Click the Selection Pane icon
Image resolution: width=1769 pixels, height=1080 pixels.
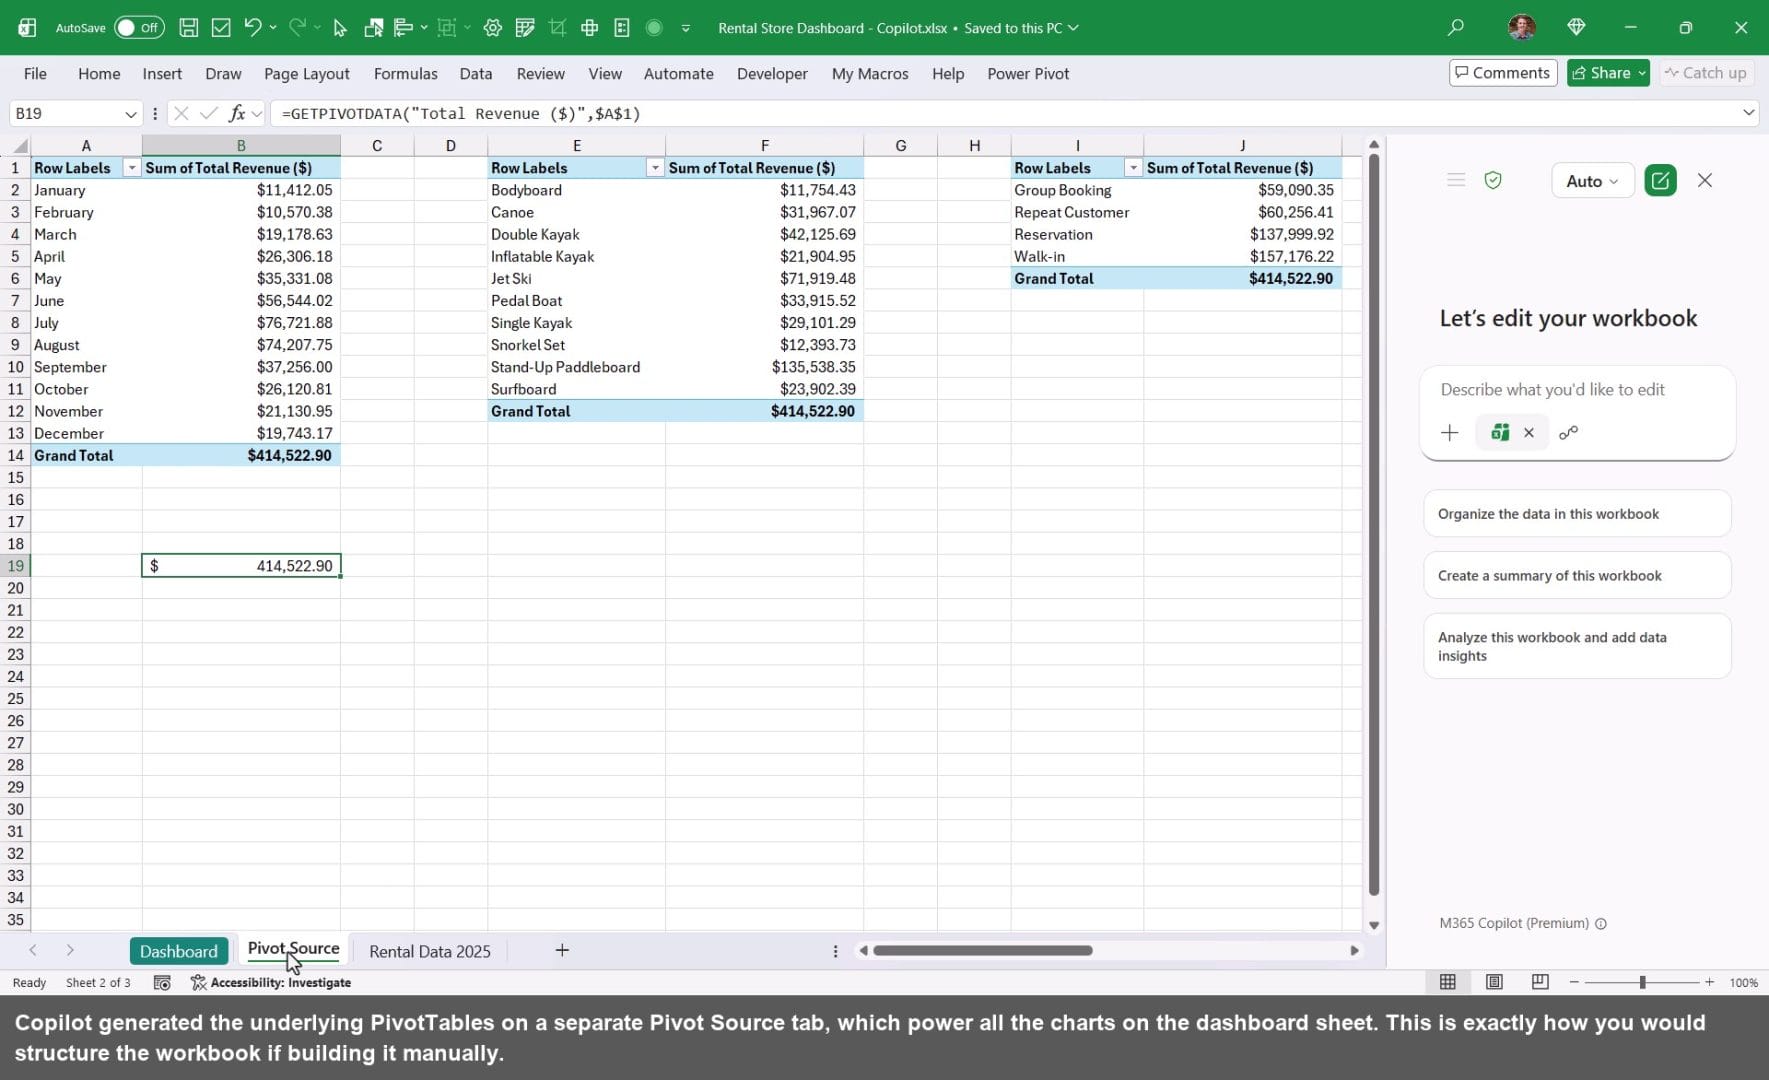[373, 28]
